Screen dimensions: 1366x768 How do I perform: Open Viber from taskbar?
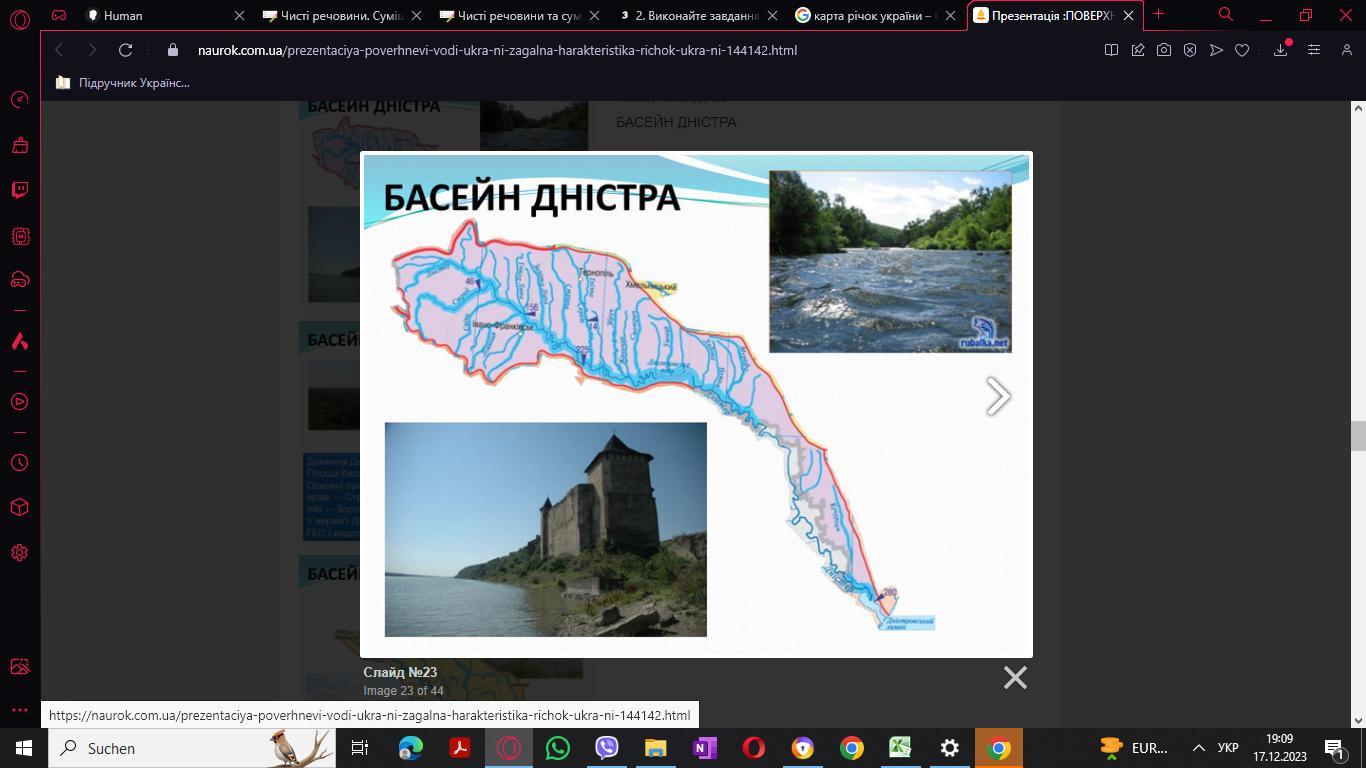pos(607,748)
